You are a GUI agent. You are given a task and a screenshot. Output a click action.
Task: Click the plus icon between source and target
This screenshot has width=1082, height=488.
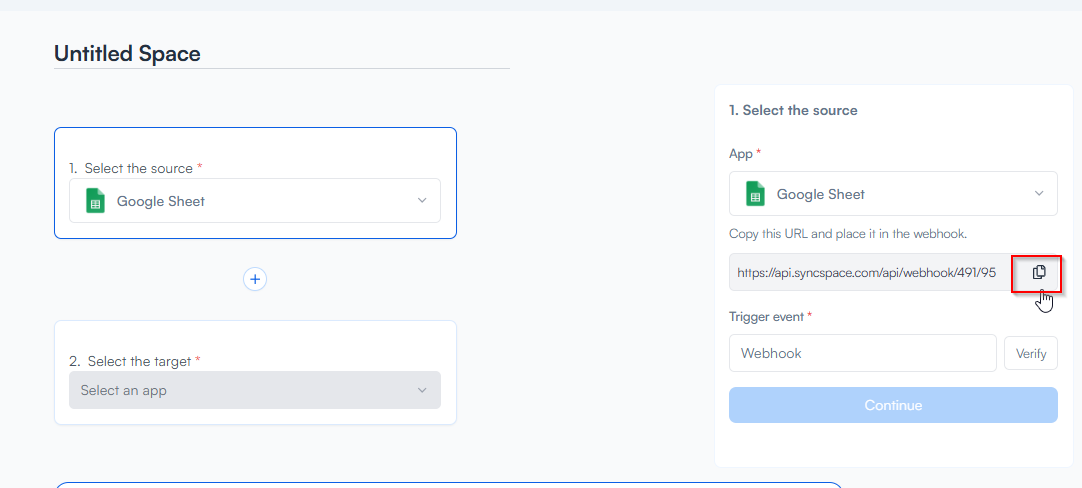coord(255,280)
